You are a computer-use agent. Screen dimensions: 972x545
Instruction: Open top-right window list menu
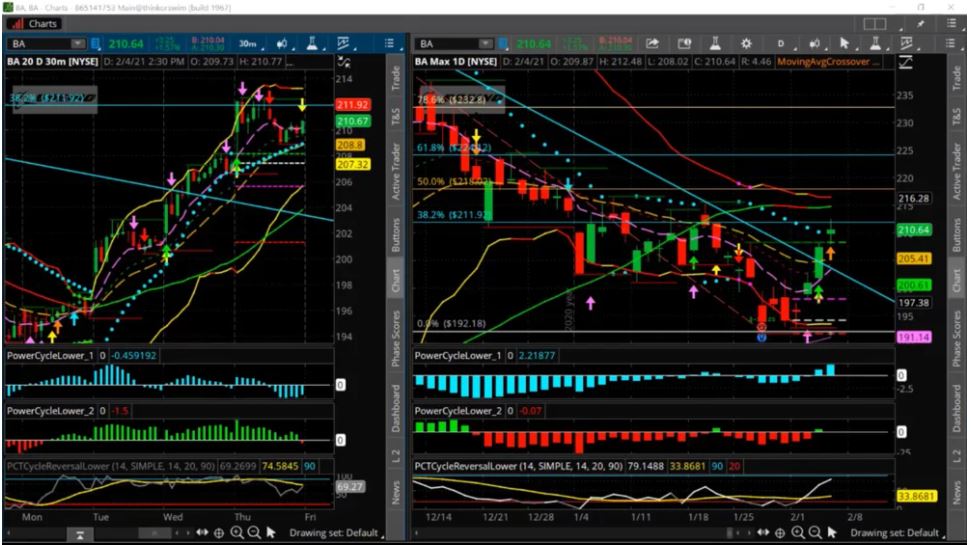tap(951, 24)
